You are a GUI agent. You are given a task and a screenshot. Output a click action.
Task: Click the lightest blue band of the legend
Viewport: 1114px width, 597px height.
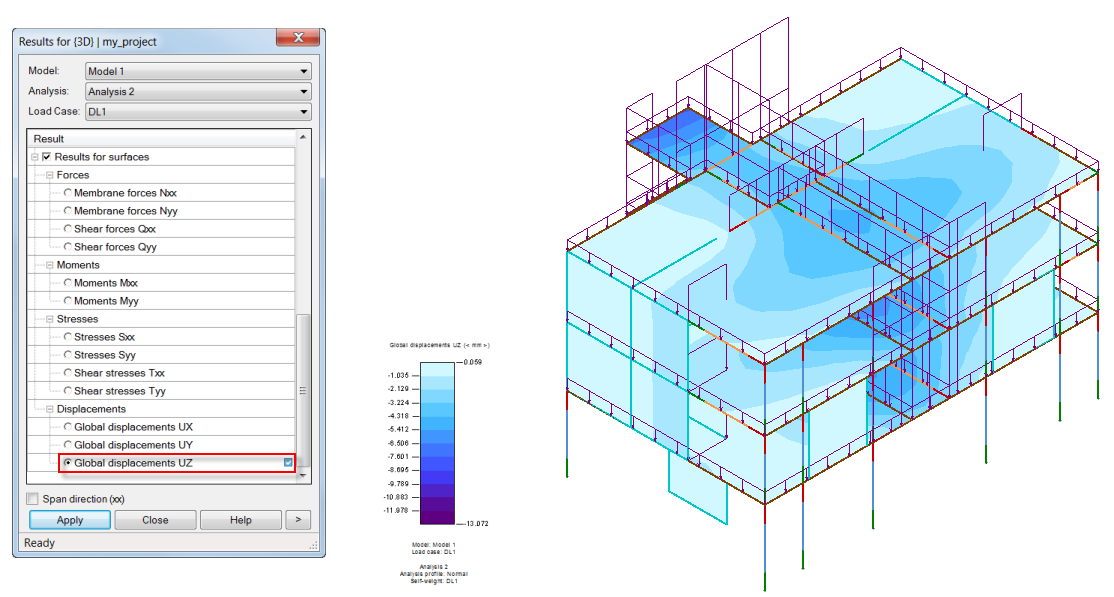click(437, 369)
